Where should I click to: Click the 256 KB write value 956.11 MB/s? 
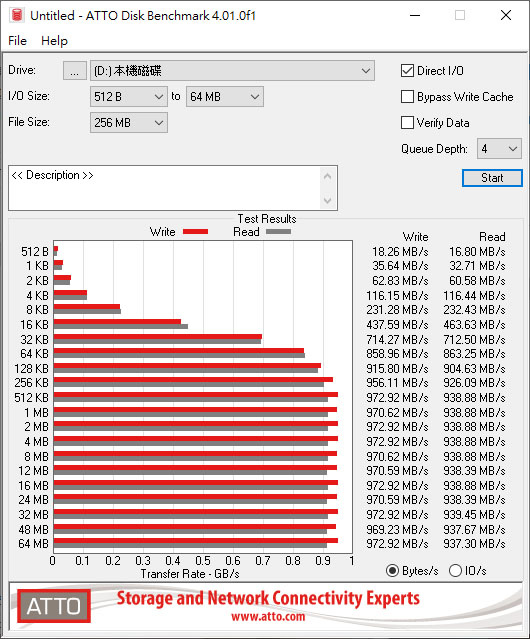point(397,383)
